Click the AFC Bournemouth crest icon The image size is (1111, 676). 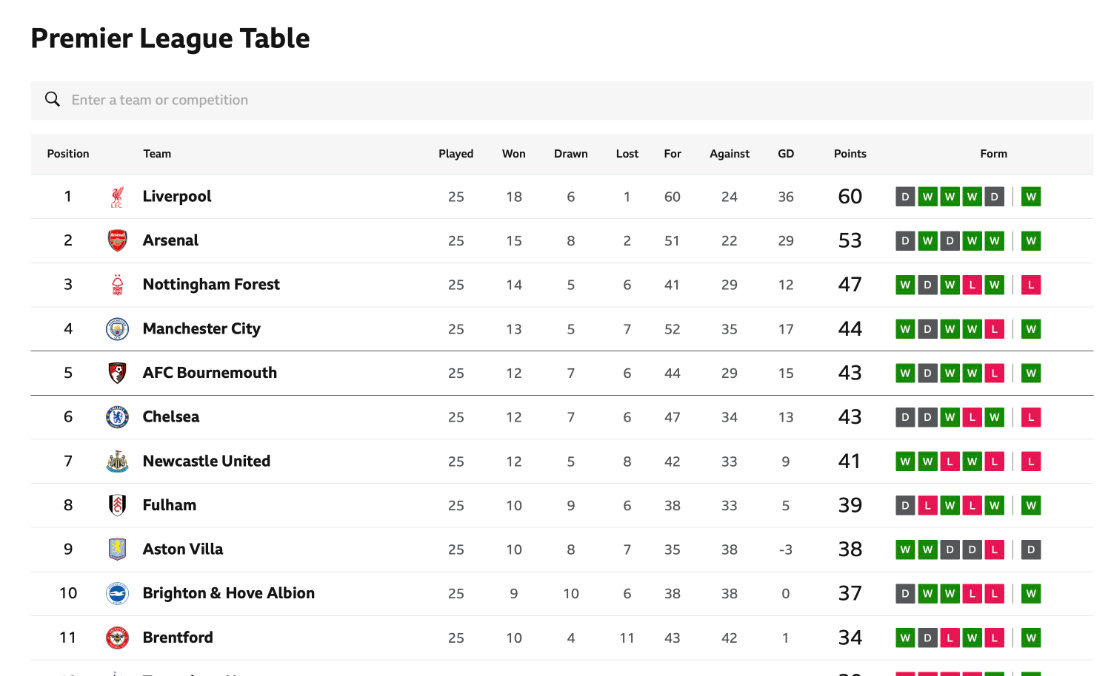tap(117, 373)
